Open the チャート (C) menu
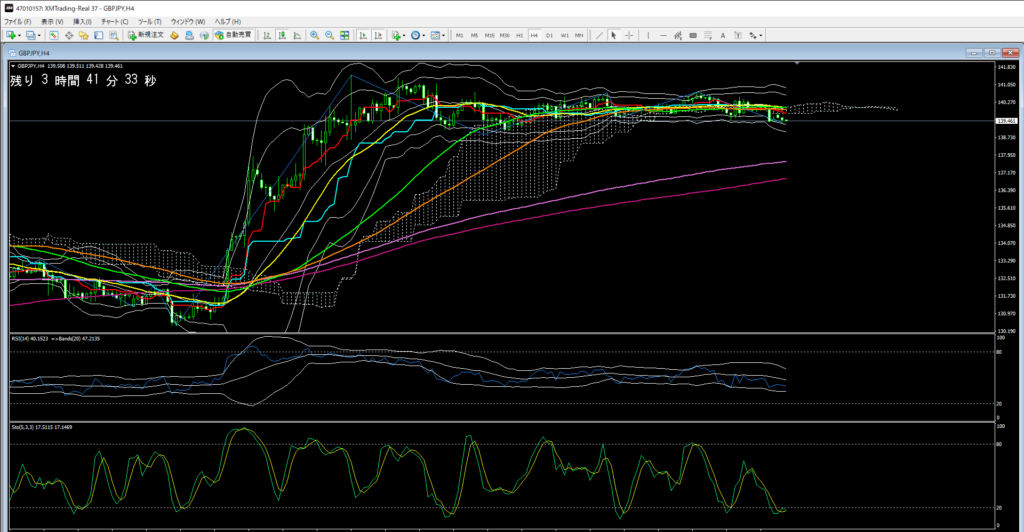1024x532 pixels. pyautogui.click(x=115, y=22)
